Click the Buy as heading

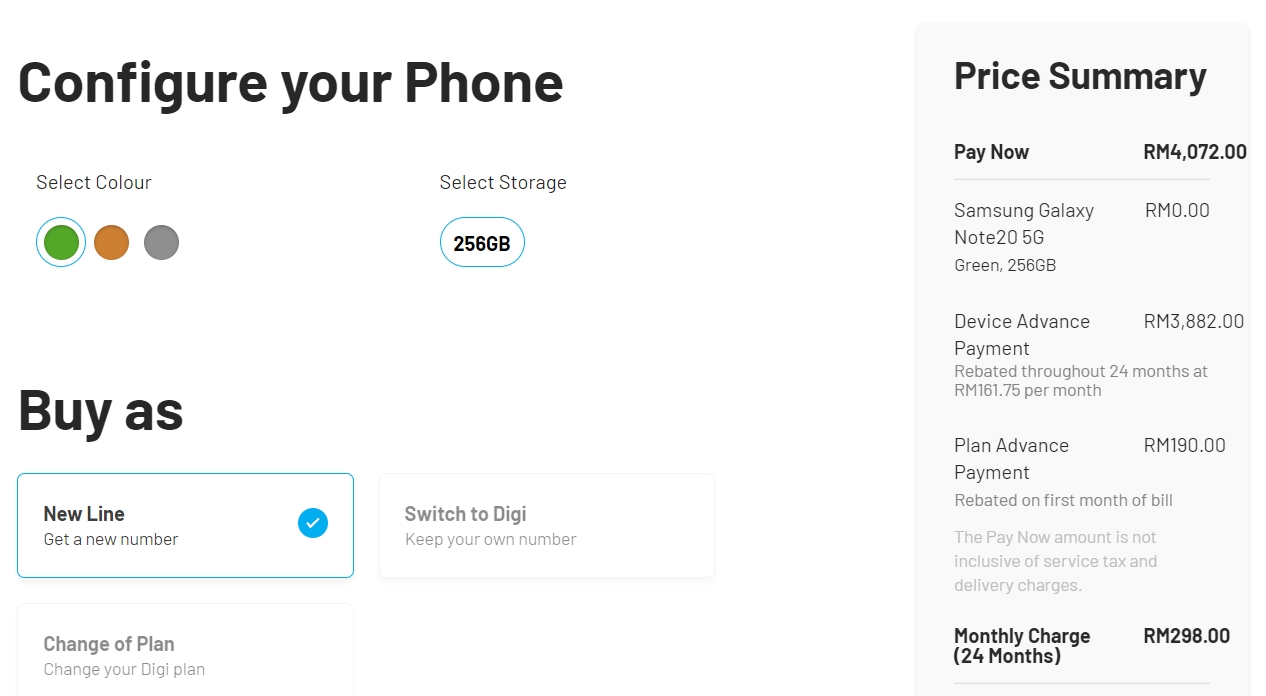(101, 410)
